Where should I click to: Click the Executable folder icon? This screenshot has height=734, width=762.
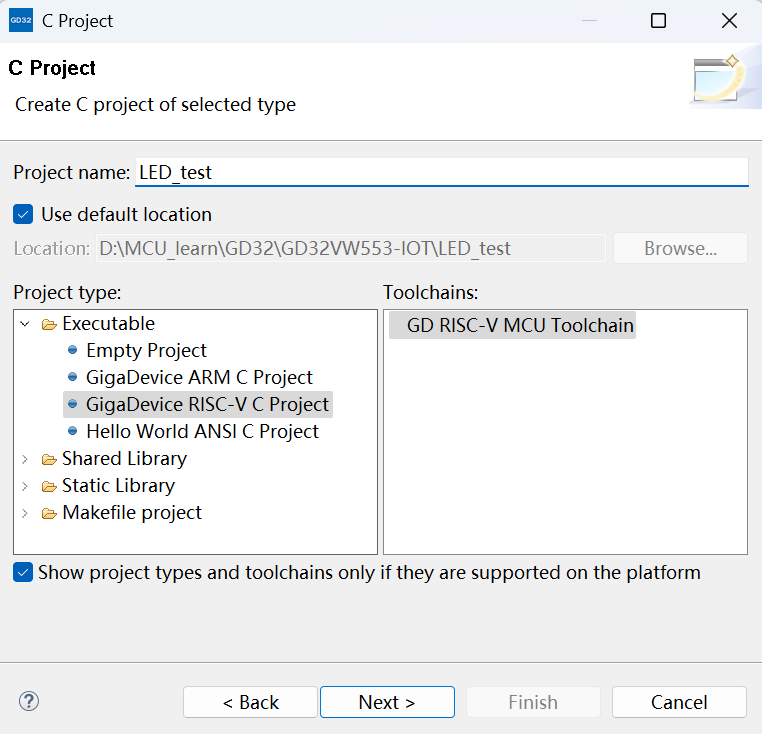[49, 324]
